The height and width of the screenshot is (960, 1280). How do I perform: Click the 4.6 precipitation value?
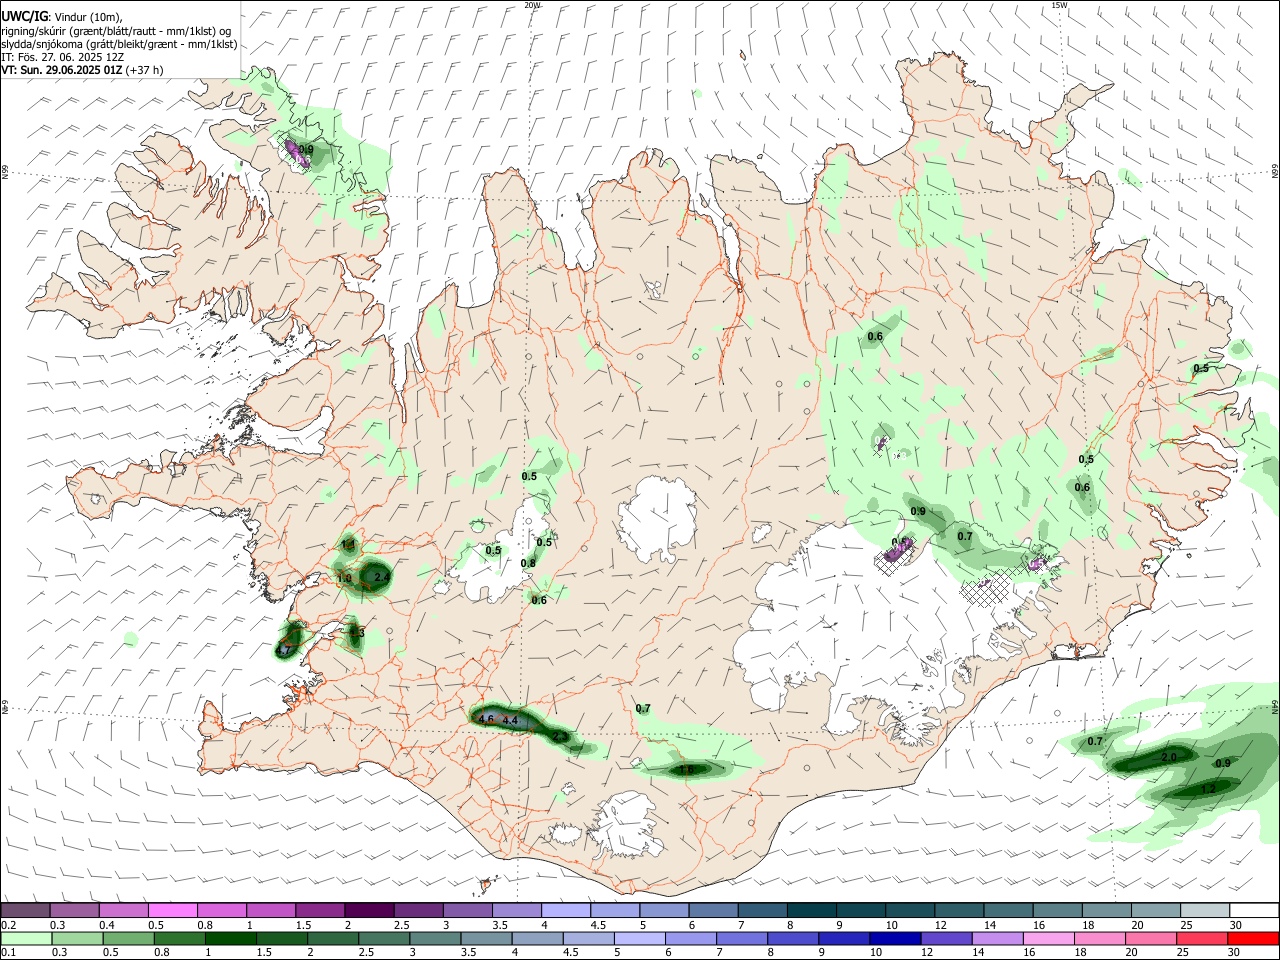487,719
